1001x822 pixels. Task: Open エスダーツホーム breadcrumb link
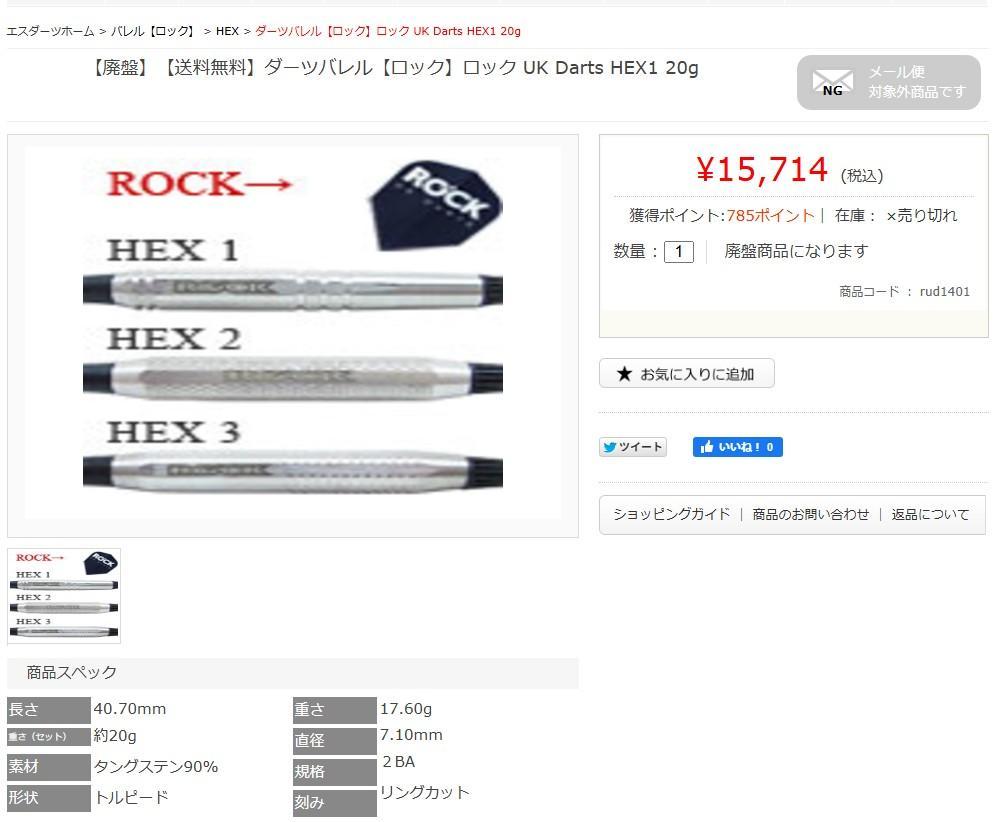click(50, 31)
